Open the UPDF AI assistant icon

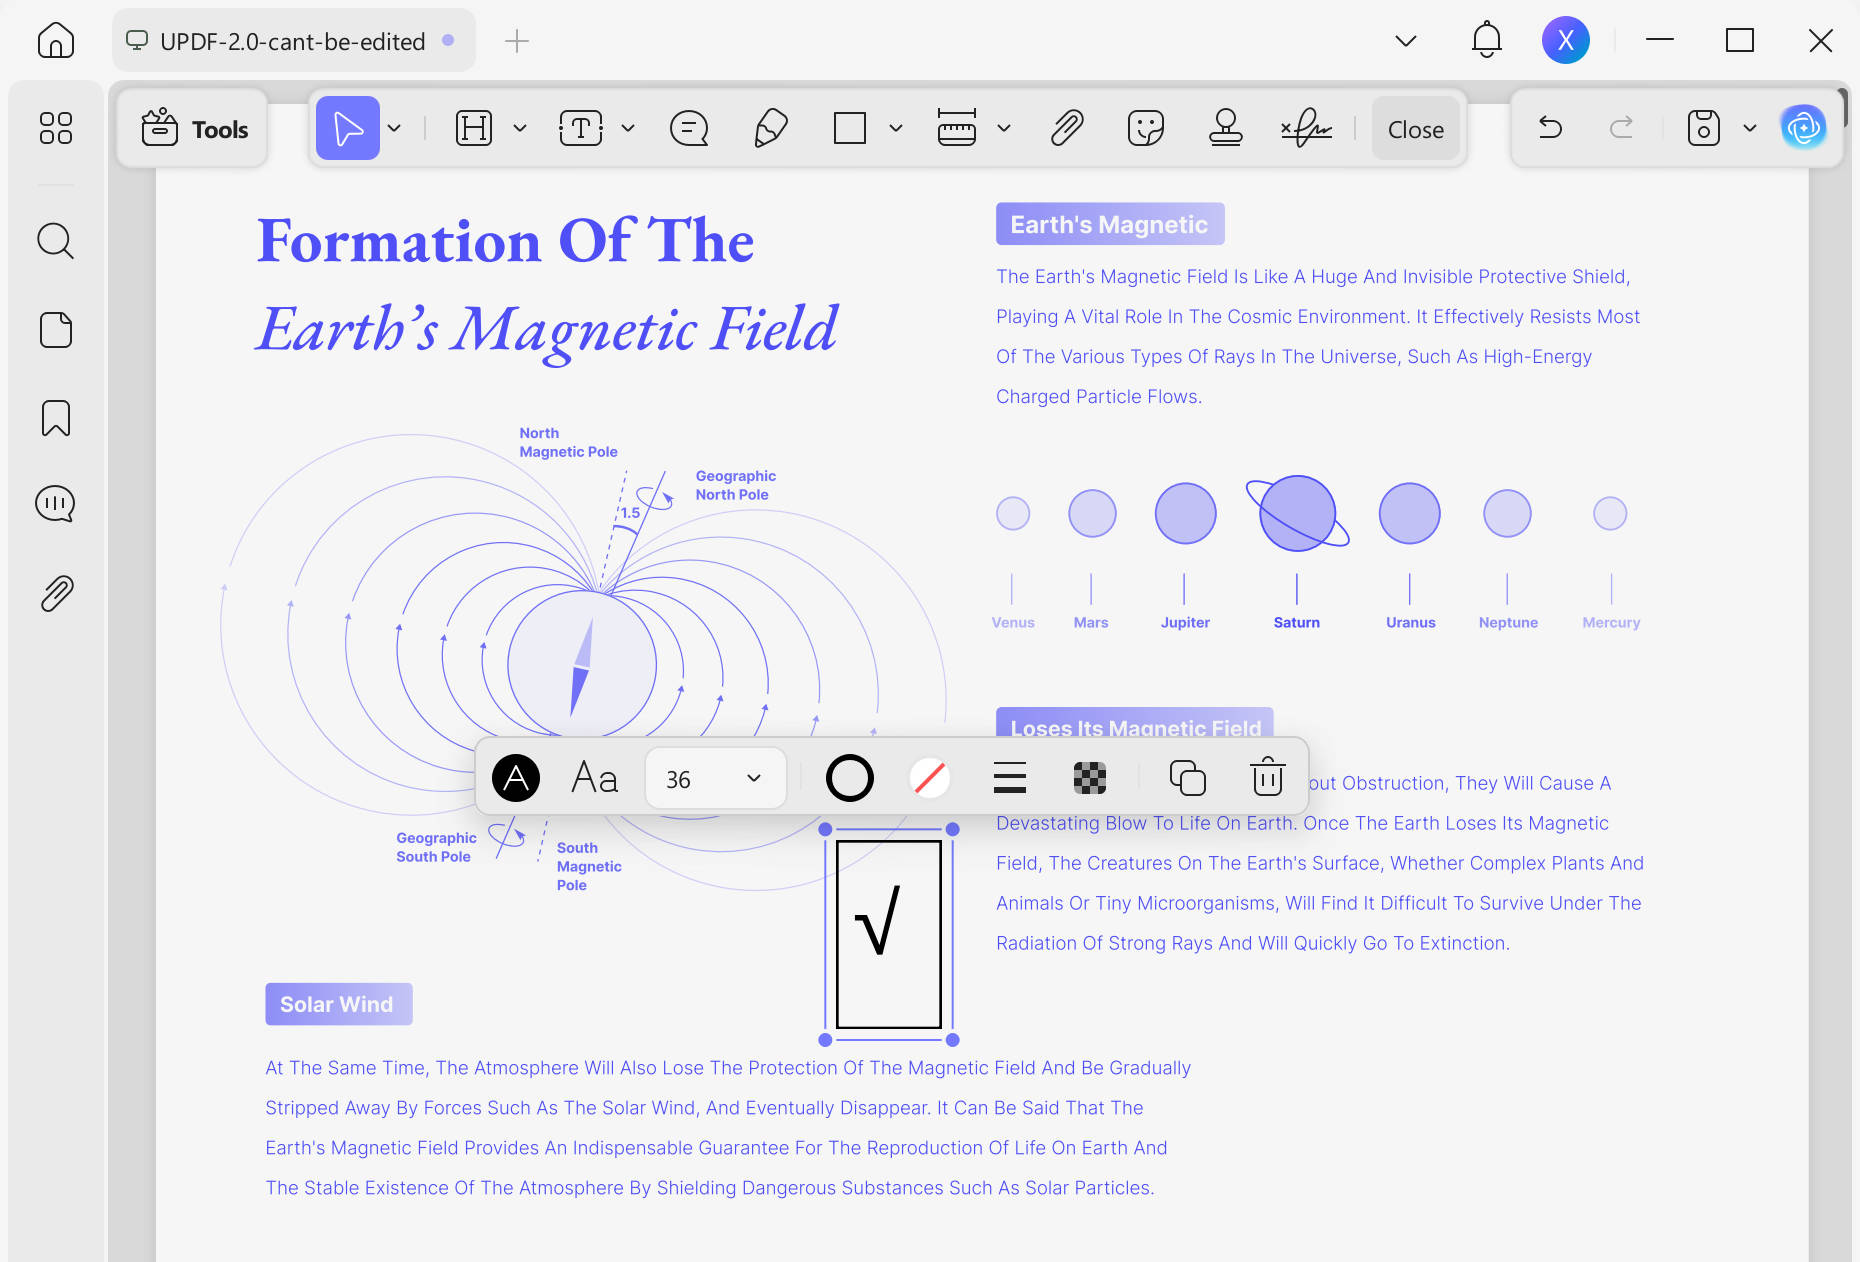(1804, 127)
